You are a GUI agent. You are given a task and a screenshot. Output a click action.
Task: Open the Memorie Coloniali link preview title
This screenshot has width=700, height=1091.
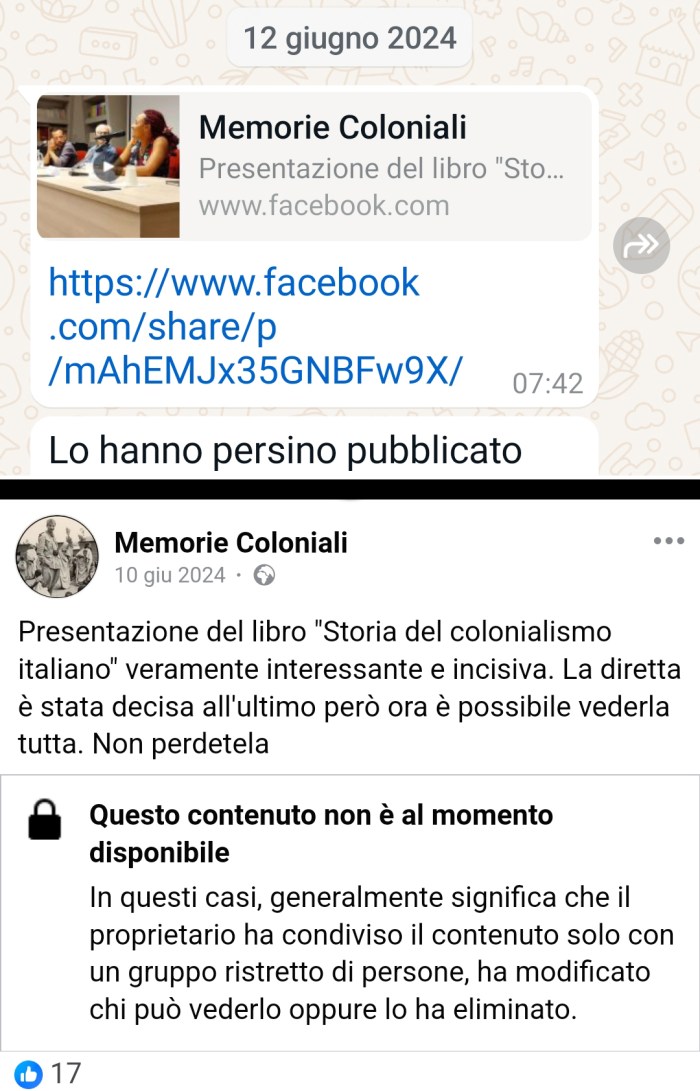click(x=333, y=127)
